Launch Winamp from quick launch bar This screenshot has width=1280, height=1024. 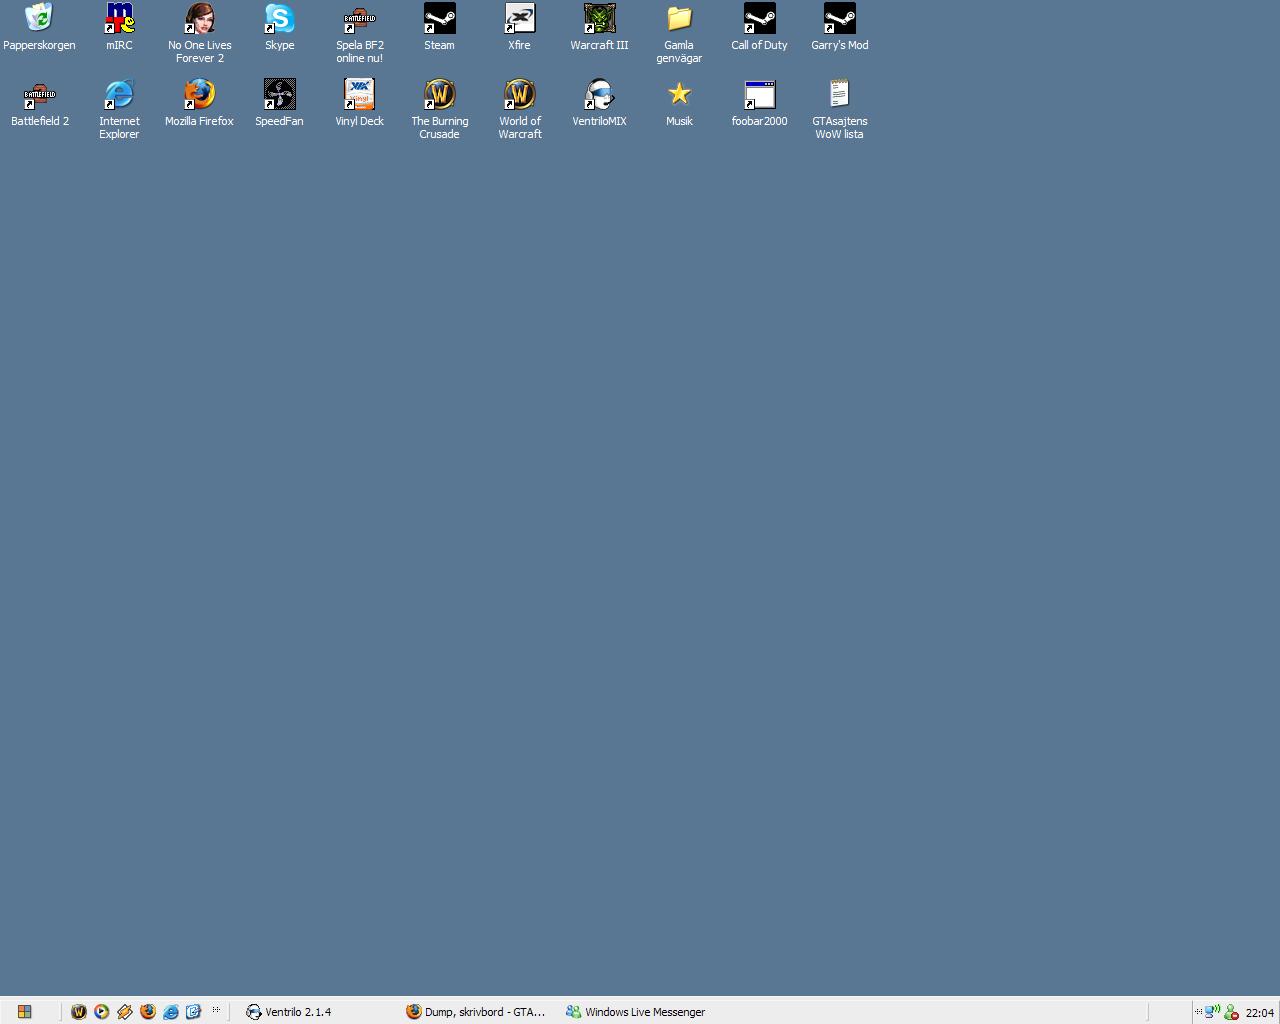click(124, 1011)
